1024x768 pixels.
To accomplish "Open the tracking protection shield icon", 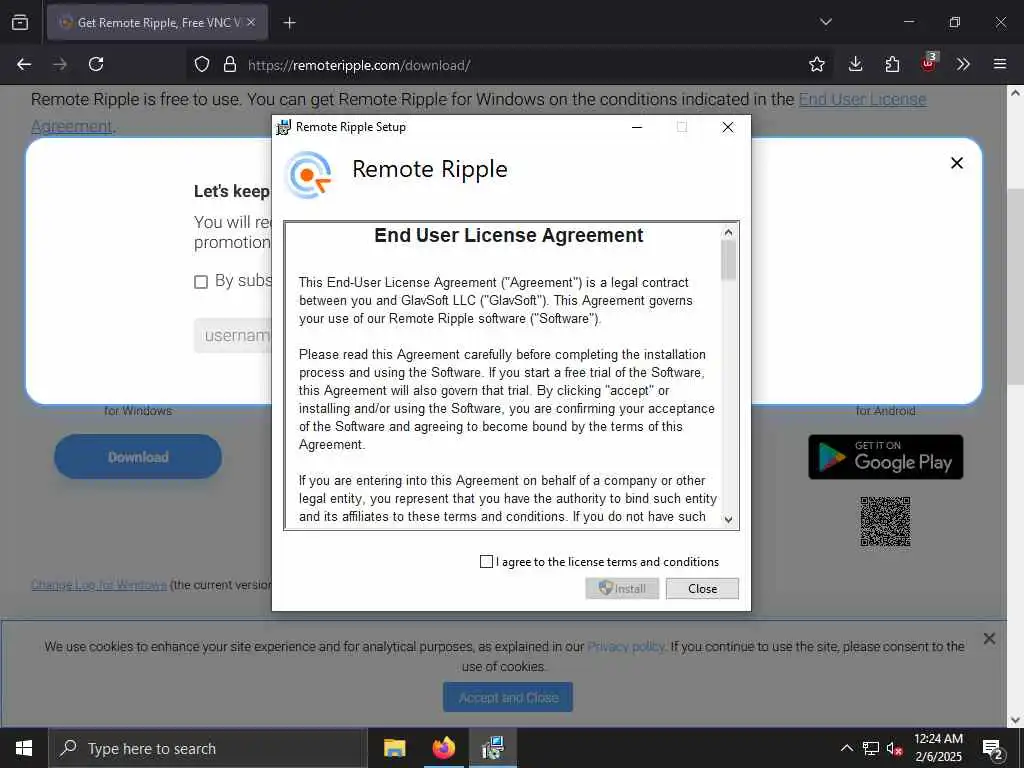I will point(202,64).
